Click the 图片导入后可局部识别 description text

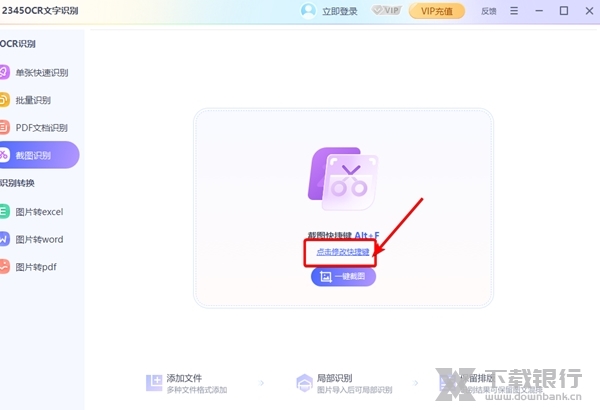pos(354,390)
